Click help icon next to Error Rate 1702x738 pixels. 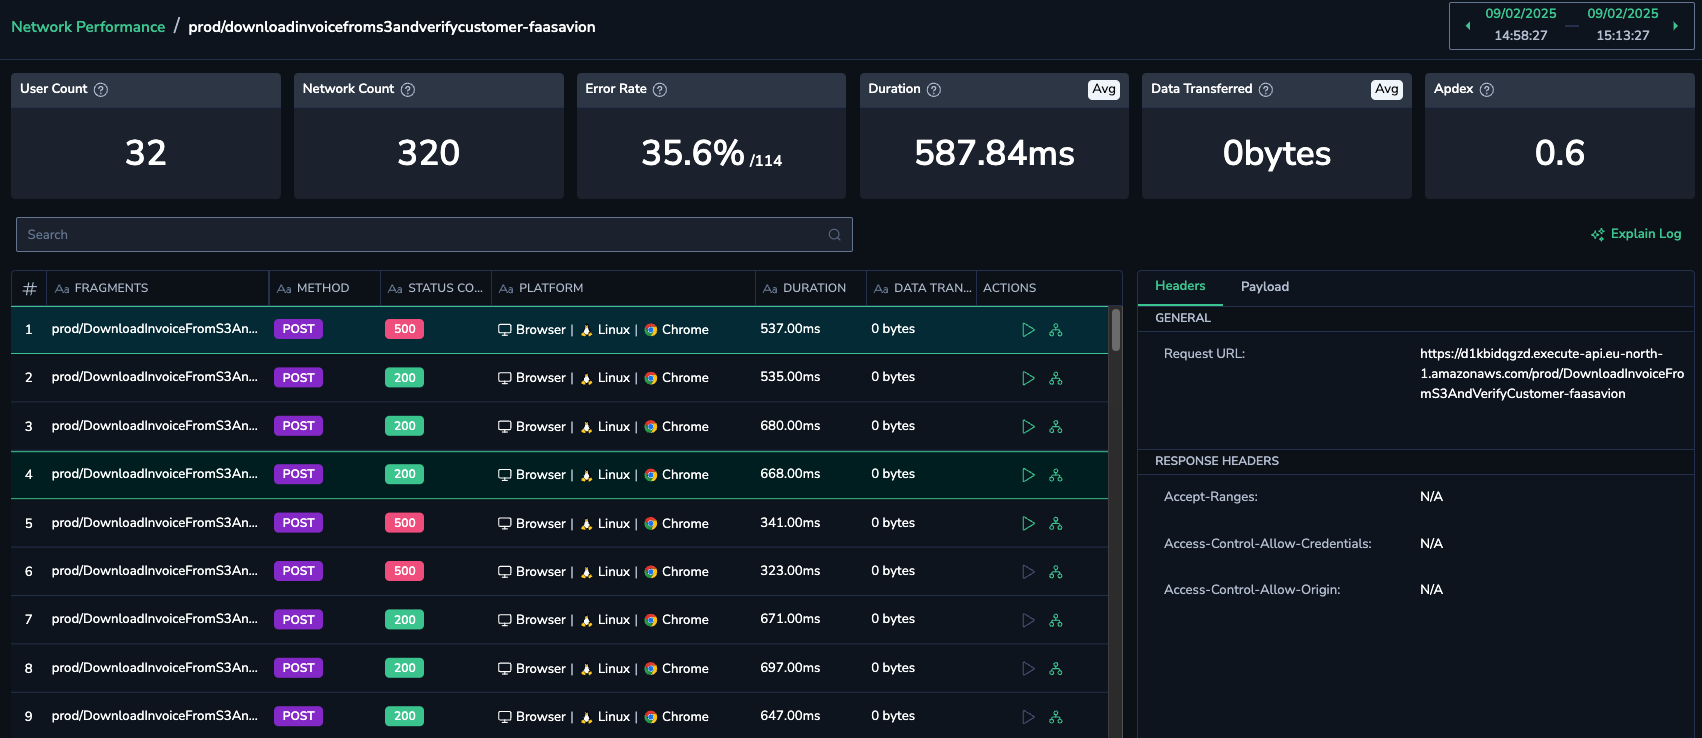pos(660,90)
